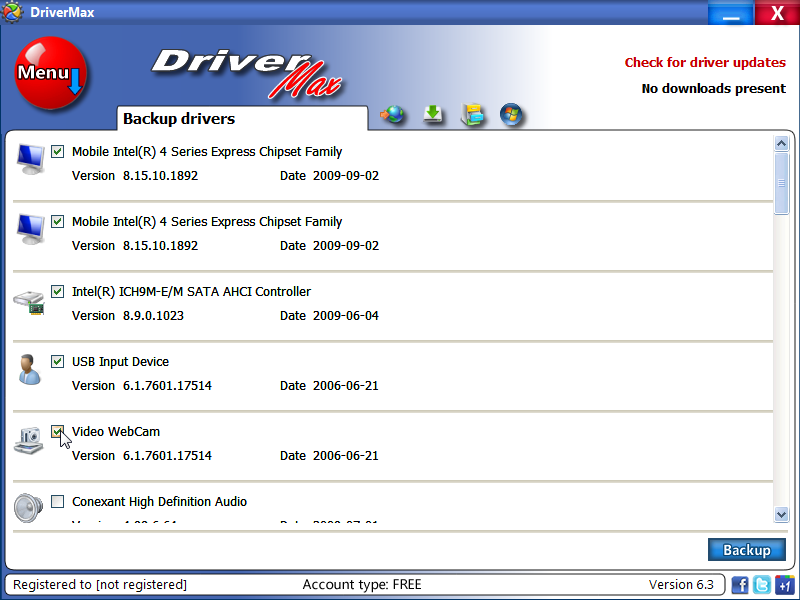This screenshot has height=600, width=800.
Task: Open the Menu dropdown
Action: (50, 73)
